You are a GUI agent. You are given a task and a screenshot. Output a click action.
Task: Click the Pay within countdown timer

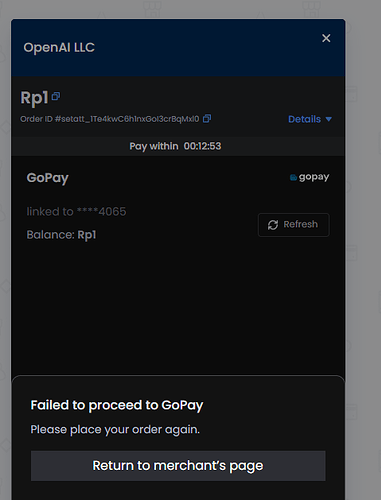pyautogui.click(x=175, y=146)
